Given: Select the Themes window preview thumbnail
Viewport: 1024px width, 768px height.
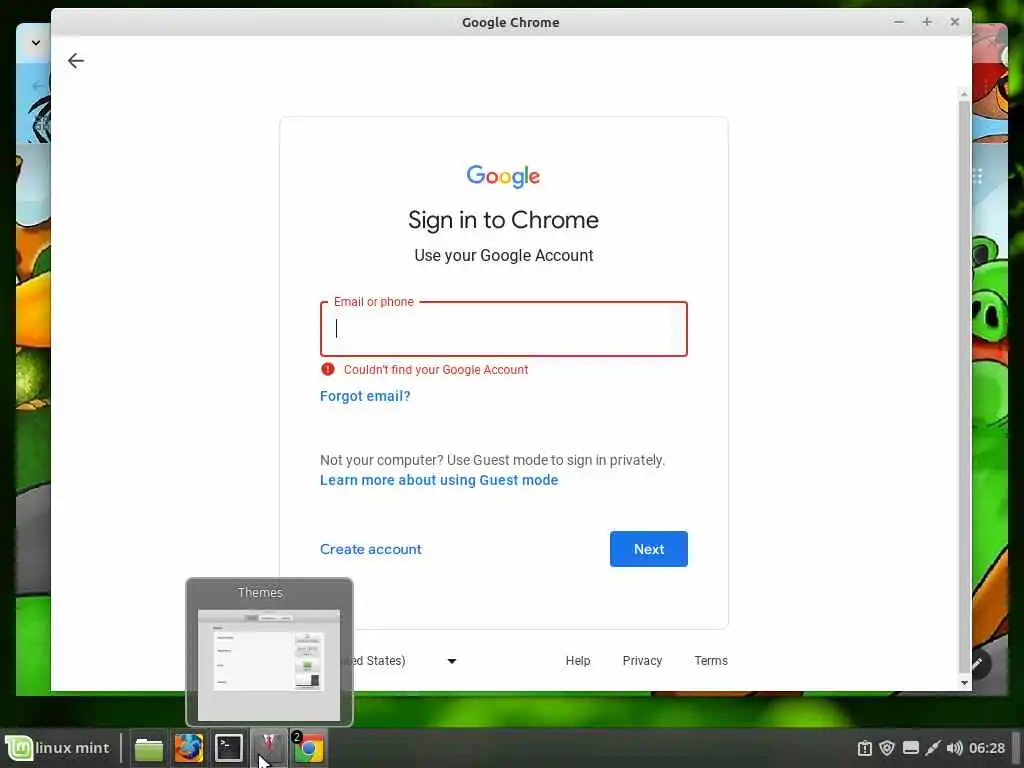Looking at the screenshot, I should tap(269, 664).
